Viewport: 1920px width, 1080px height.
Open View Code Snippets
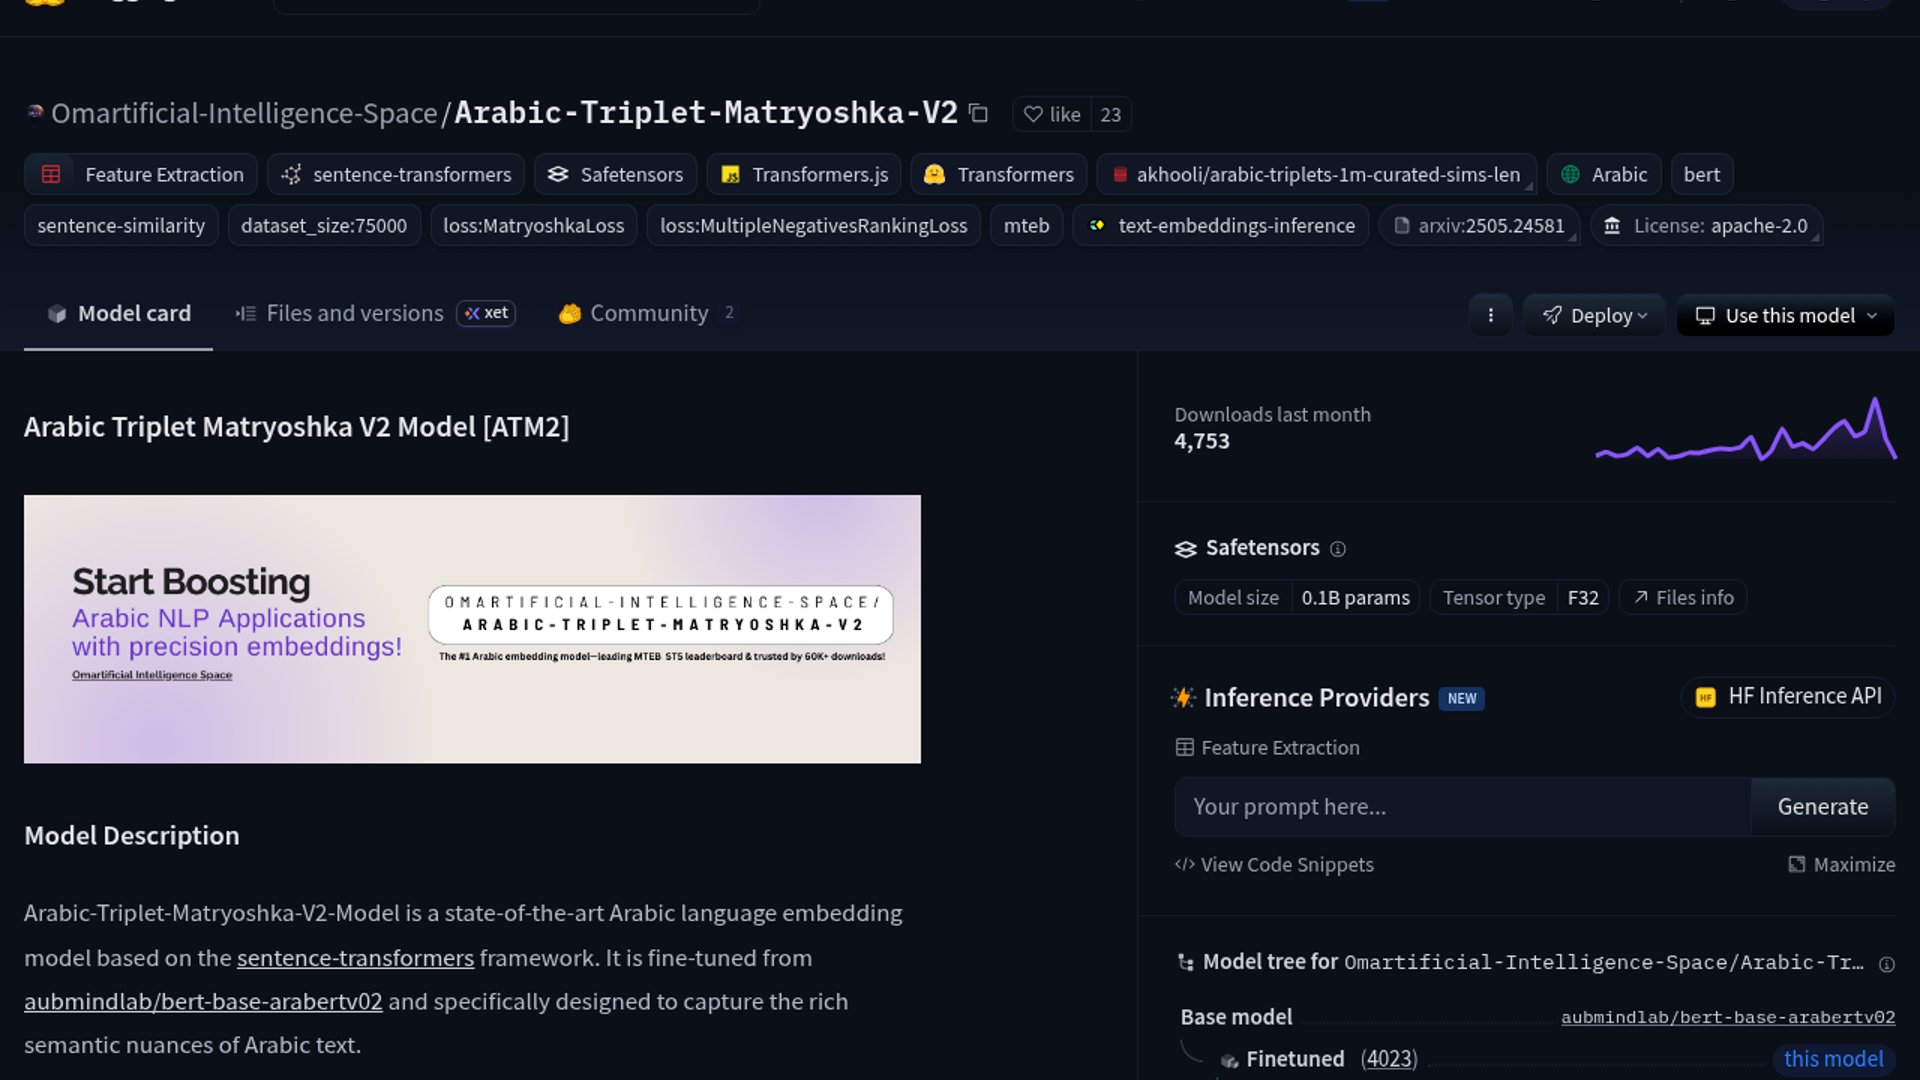pos(1274,864)
